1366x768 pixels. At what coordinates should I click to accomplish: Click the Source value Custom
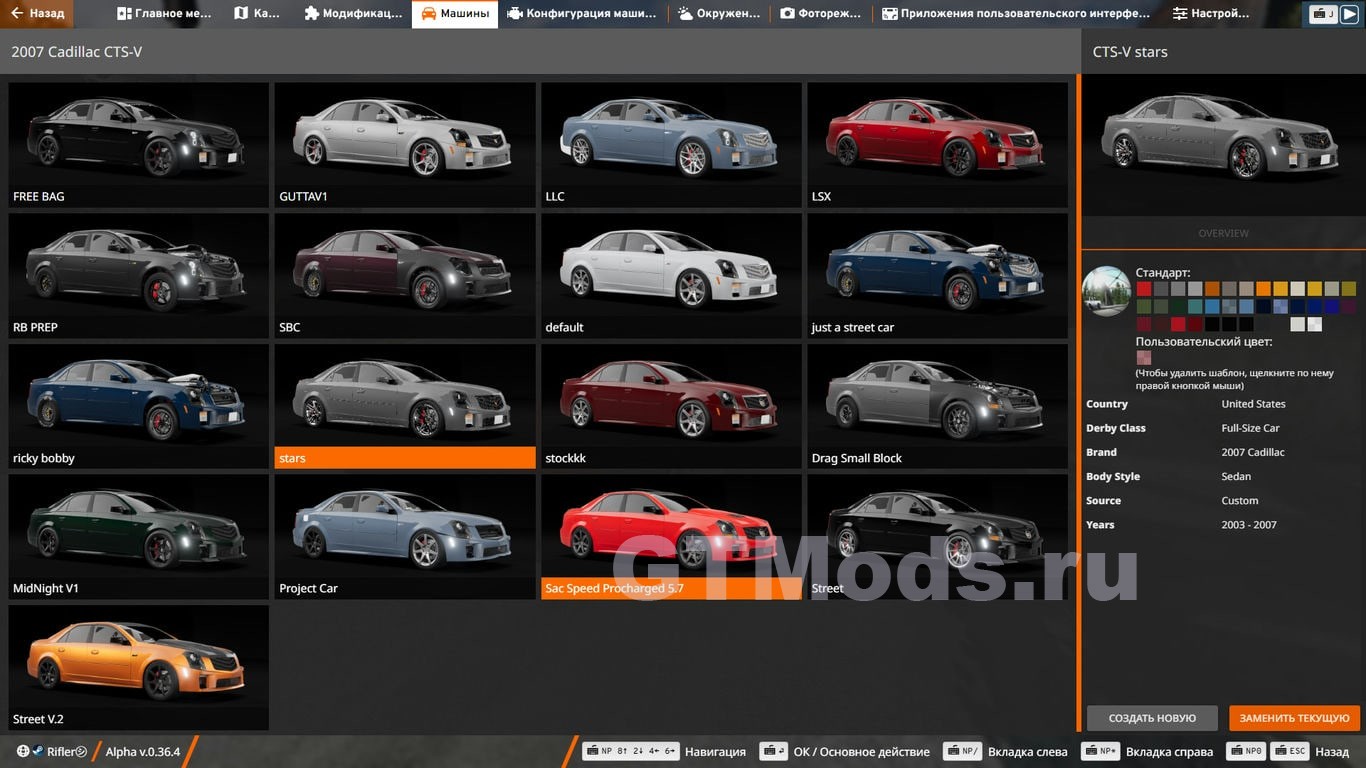(x=1240, y=500)
